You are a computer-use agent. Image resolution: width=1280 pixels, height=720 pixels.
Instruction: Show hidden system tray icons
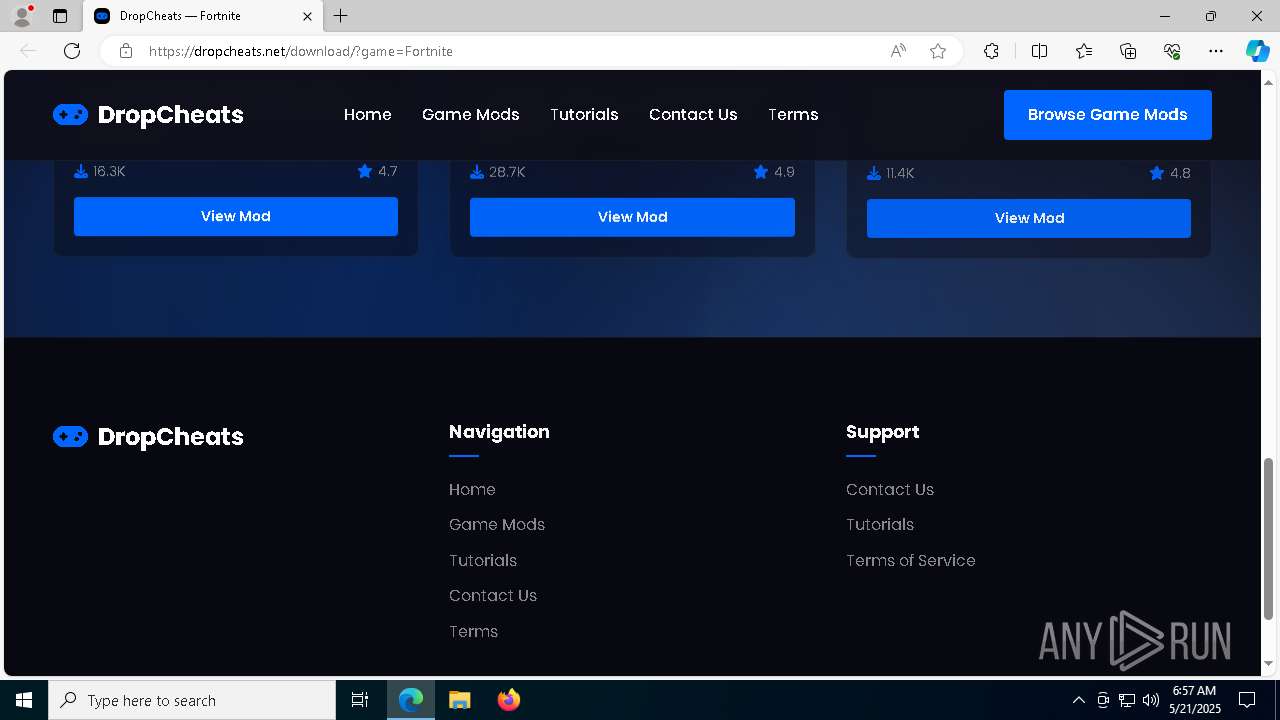point(1078,700)
